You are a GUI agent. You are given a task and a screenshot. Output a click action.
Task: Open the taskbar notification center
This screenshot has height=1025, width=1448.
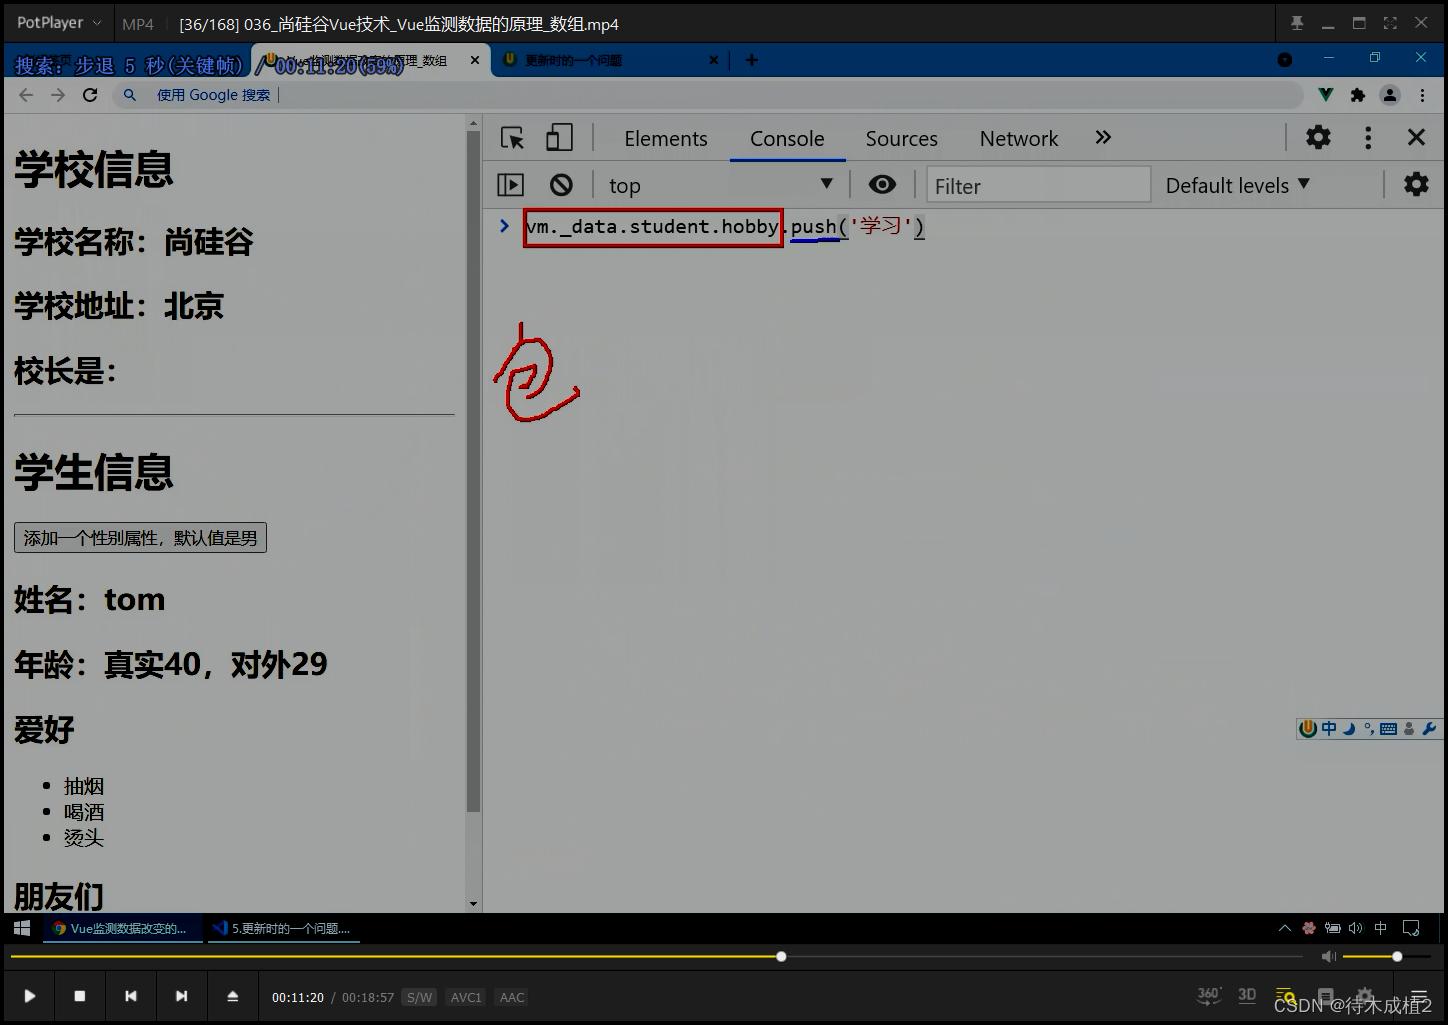coord(1411,928)
